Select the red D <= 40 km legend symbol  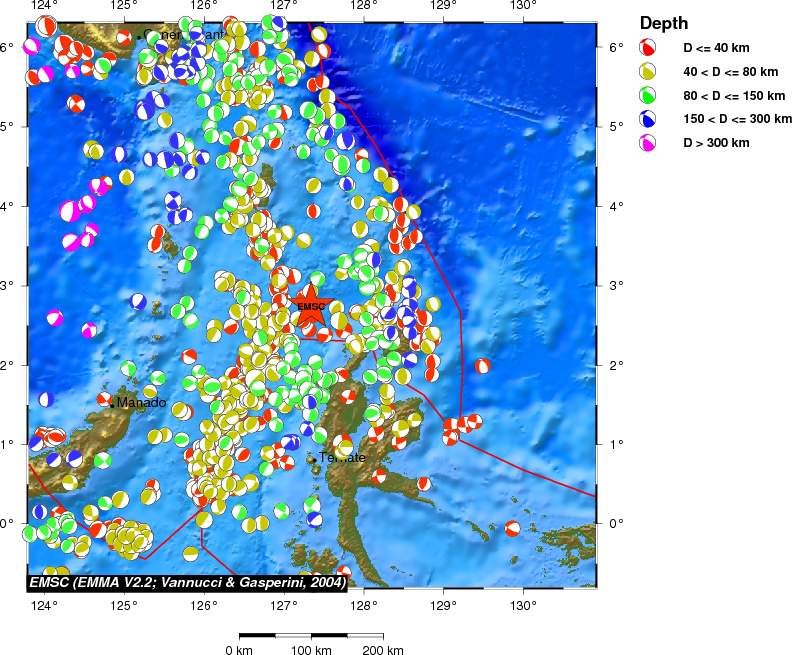648,47
